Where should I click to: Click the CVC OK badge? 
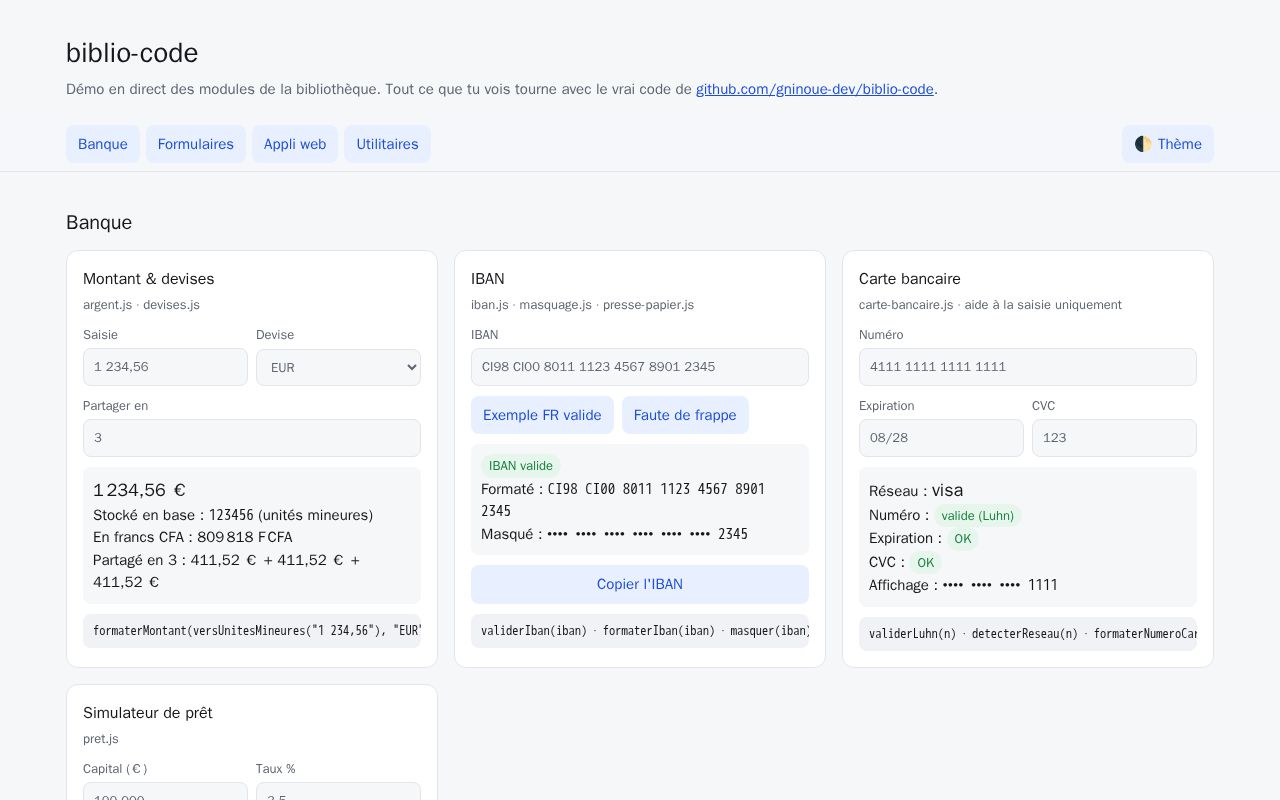926,563
